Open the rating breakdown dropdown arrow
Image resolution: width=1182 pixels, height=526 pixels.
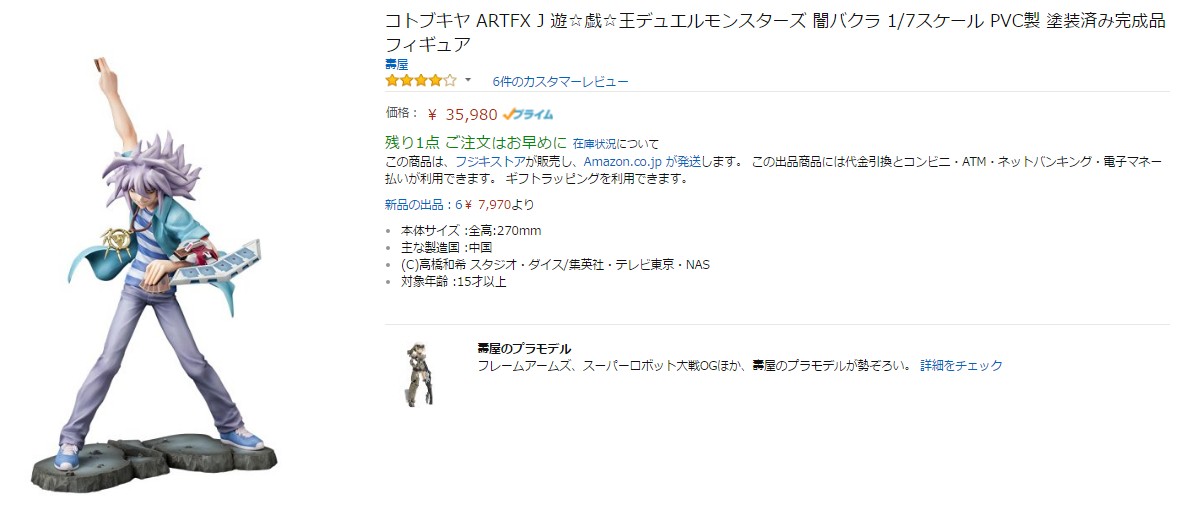click(x=467, y=80)
